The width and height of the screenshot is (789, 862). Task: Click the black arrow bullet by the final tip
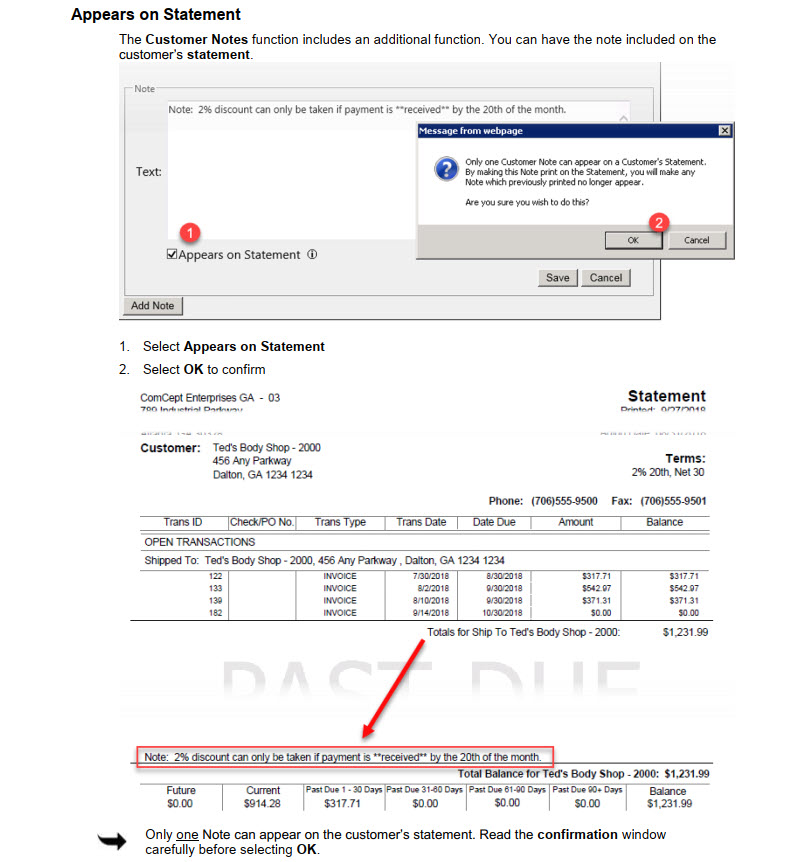tap(111, 841)
